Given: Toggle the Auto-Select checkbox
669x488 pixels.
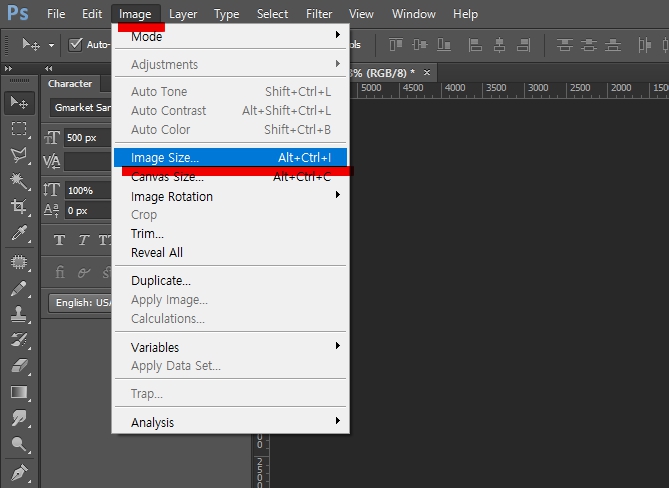Looking at the screenshot, I should click(75, 44).
